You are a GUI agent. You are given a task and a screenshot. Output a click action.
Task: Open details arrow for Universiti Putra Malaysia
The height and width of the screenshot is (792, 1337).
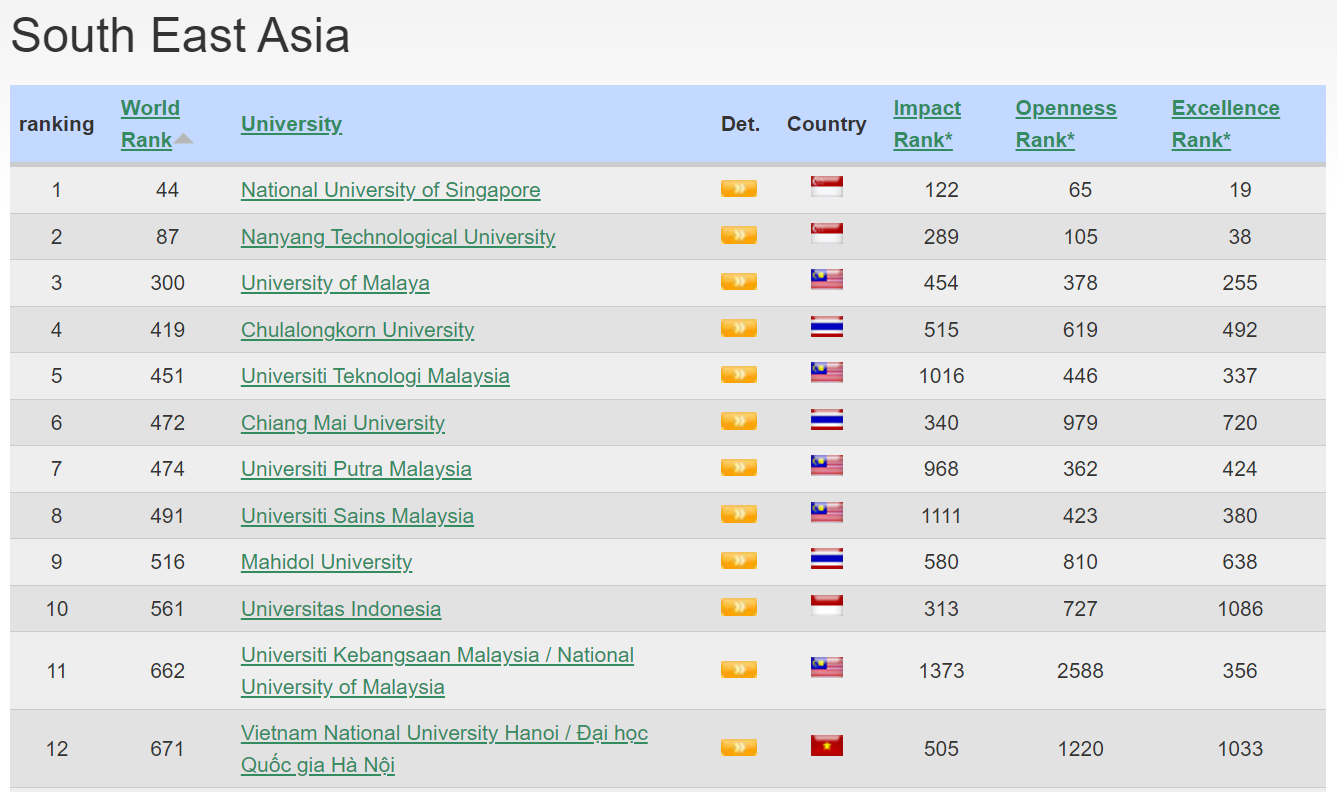(739, 467)
